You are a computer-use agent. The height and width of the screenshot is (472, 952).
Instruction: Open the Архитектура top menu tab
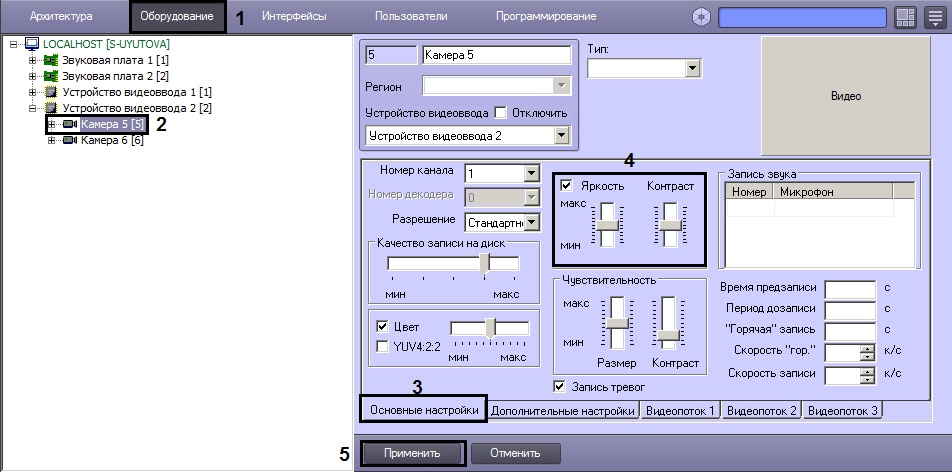pyautogui.click(x=61, y=17)
